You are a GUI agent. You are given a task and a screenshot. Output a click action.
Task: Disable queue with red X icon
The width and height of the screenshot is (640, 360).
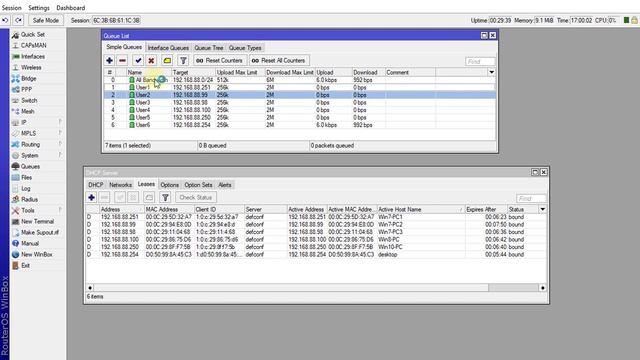[151, 60]
